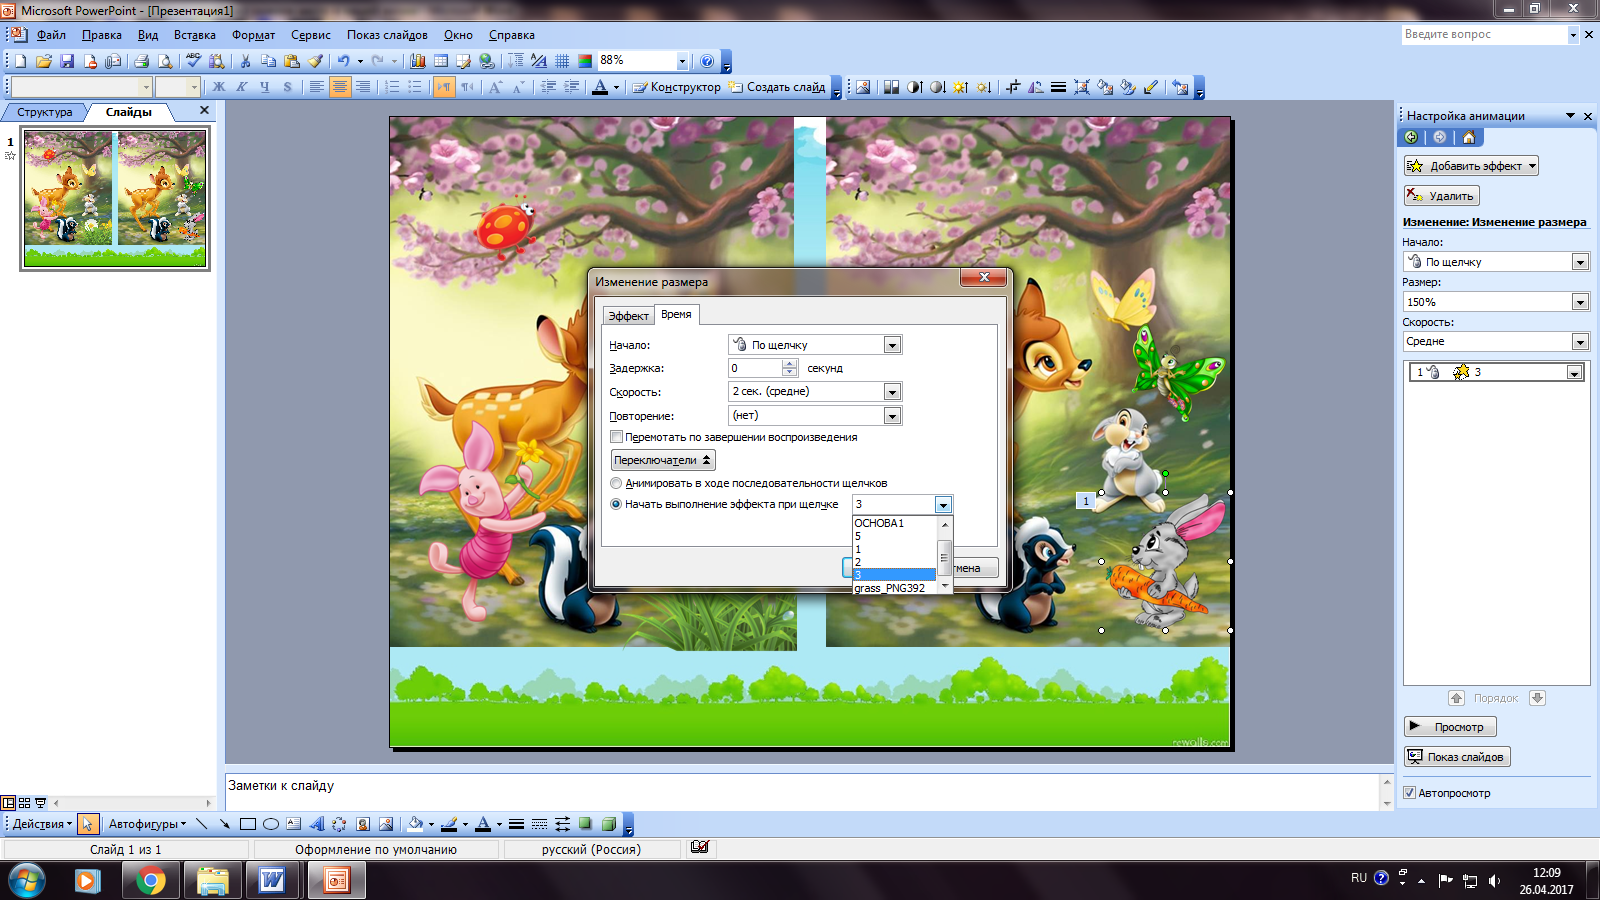Click the Создать слайд button
Screen dimensions: 1600x900
click(777, 87)
